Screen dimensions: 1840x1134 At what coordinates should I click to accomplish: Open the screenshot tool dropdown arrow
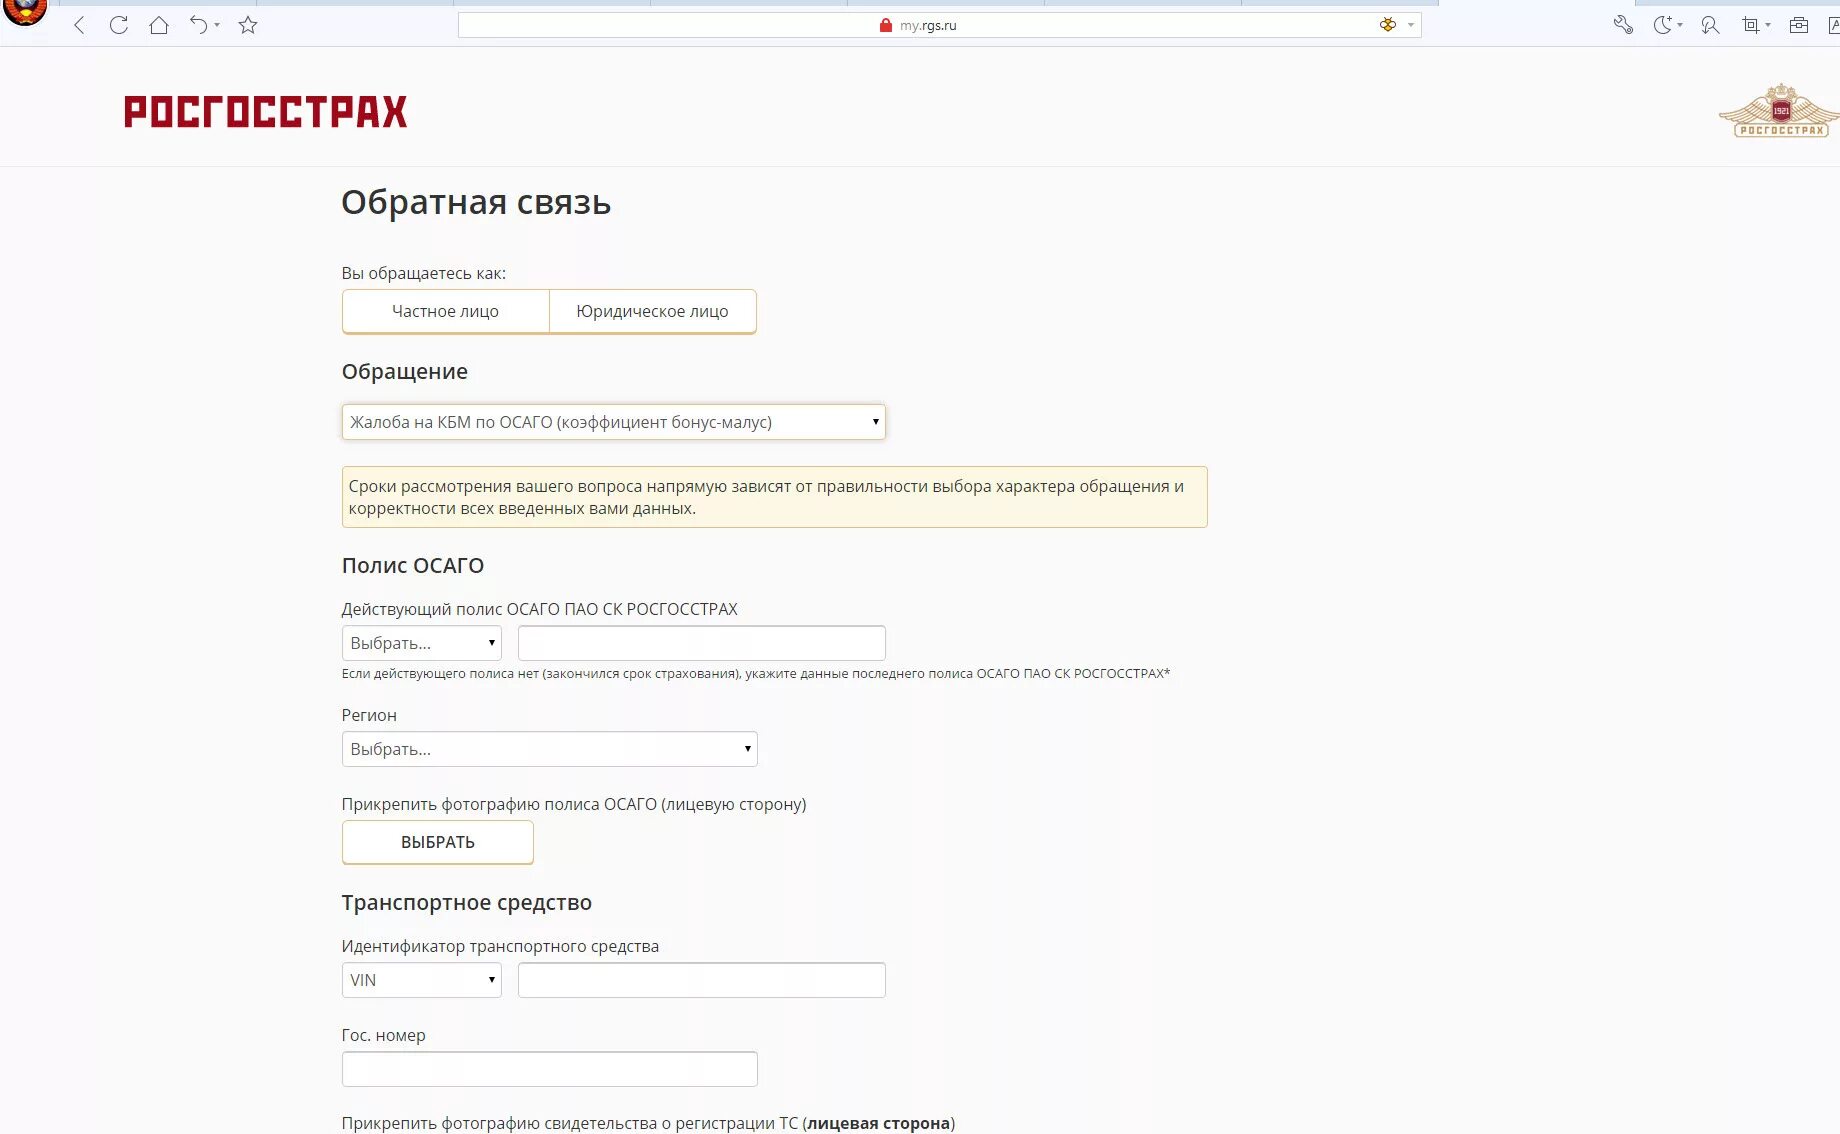pos(1768,25)
